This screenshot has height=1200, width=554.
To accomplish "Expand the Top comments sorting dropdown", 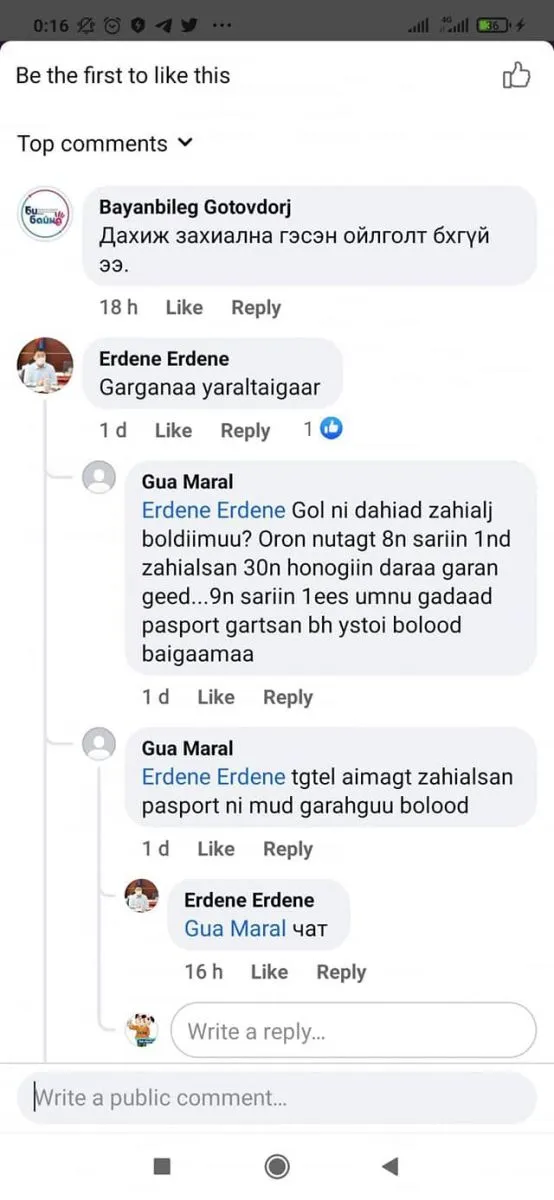I will (x=104, y=144).
